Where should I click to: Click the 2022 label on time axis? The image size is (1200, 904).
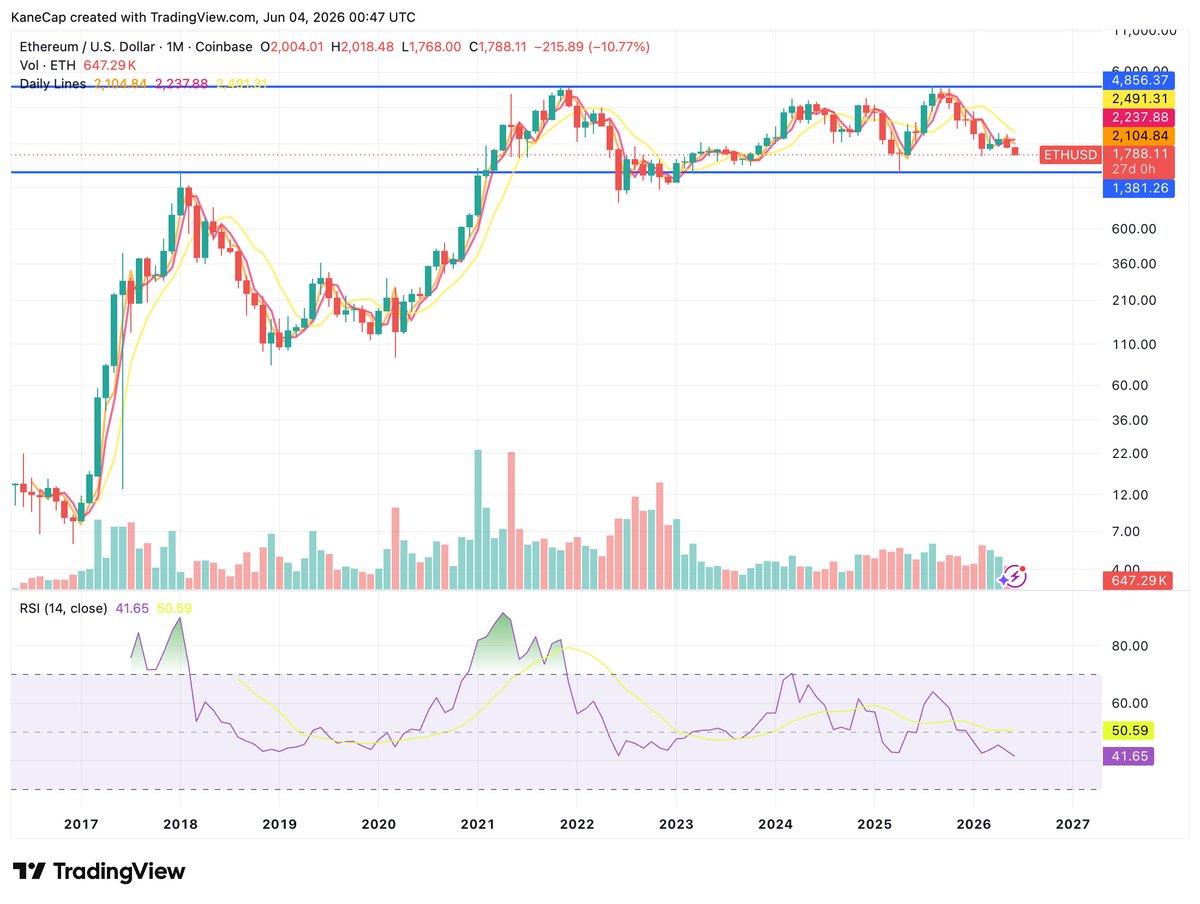tap(577, 824)
